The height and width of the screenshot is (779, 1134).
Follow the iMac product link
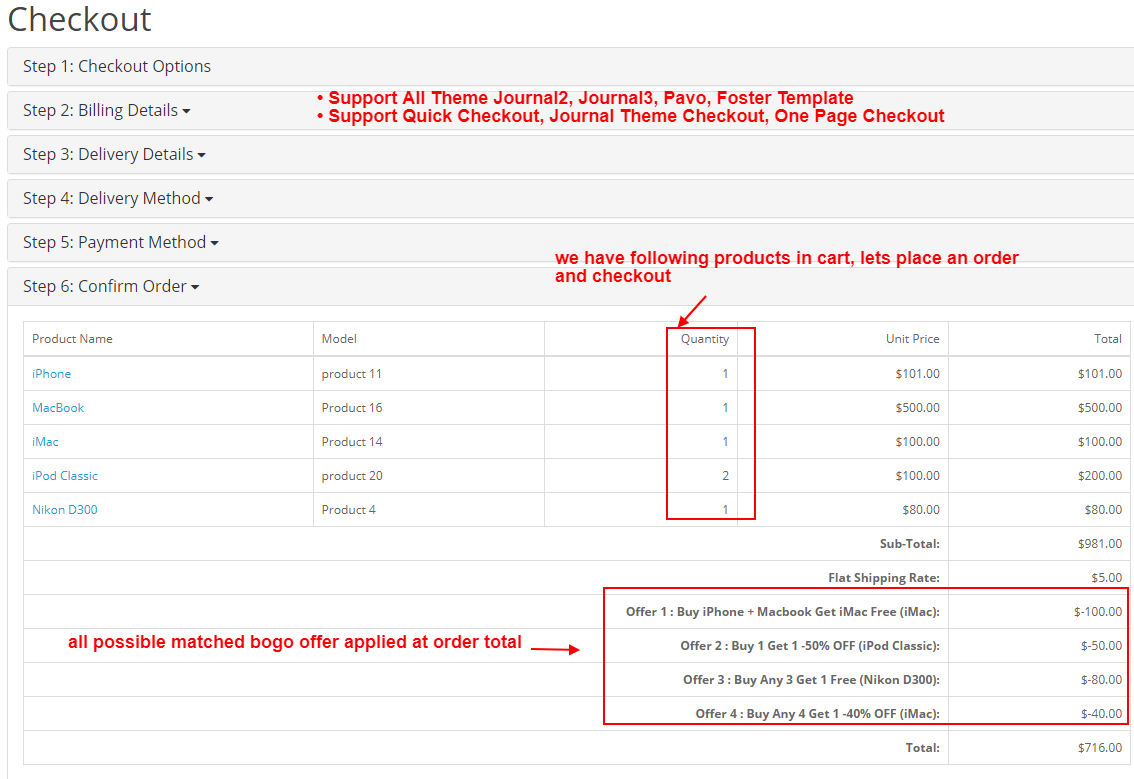[45, 442]
